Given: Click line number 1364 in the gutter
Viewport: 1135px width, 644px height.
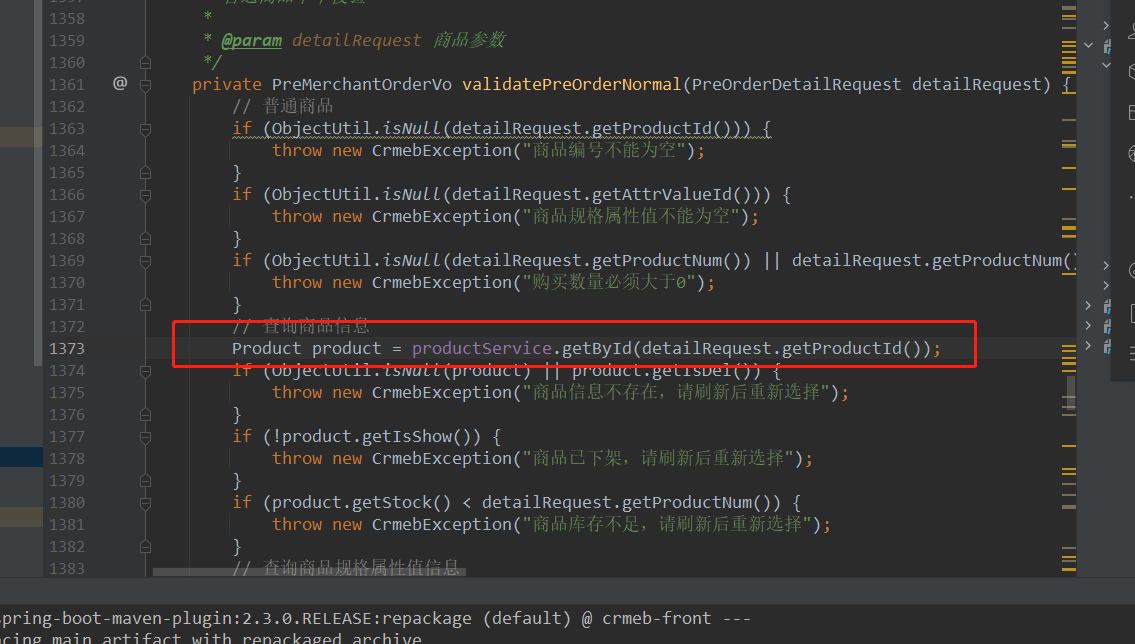Looking at the screenshot, I should 67,151.
